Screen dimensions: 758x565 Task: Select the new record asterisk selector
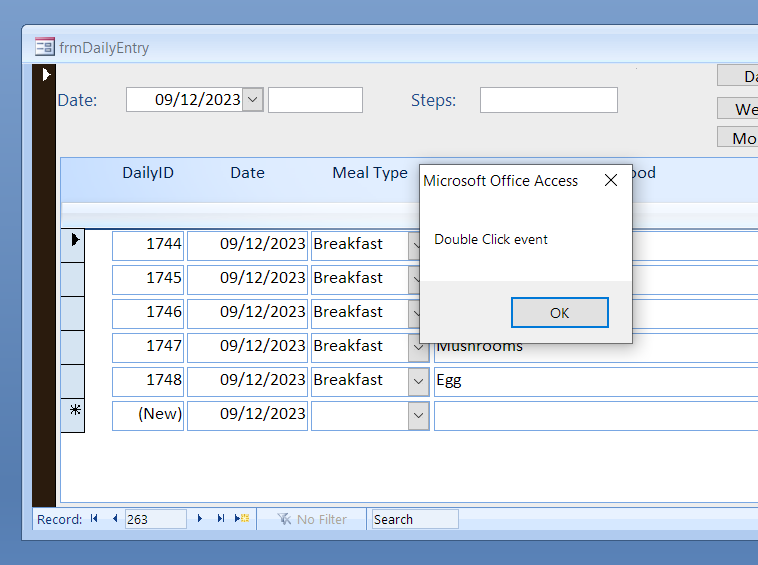(73, 415)
